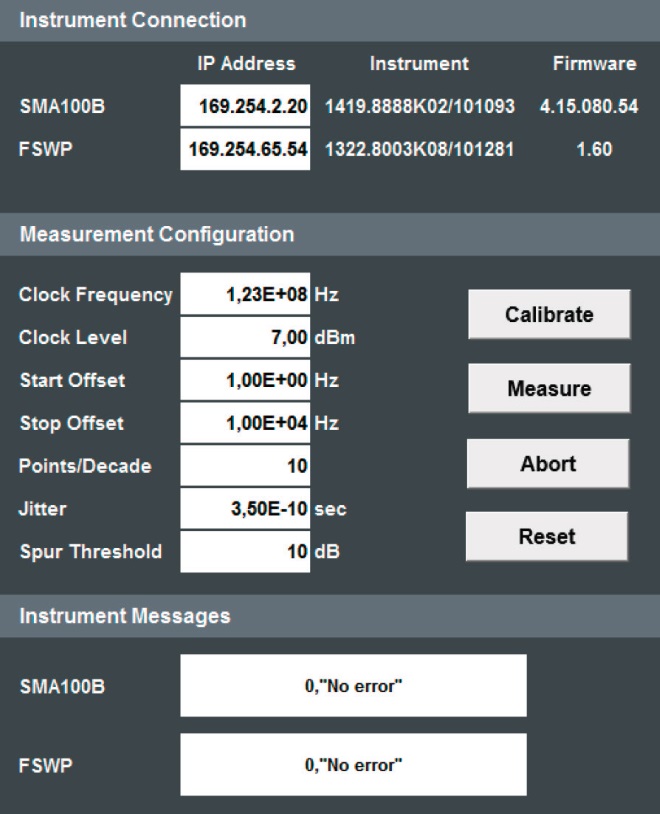This screenshot has width=660, height=814.
Task: Click the FSWP label in Instrument Messages
Action: click(46, 766)
